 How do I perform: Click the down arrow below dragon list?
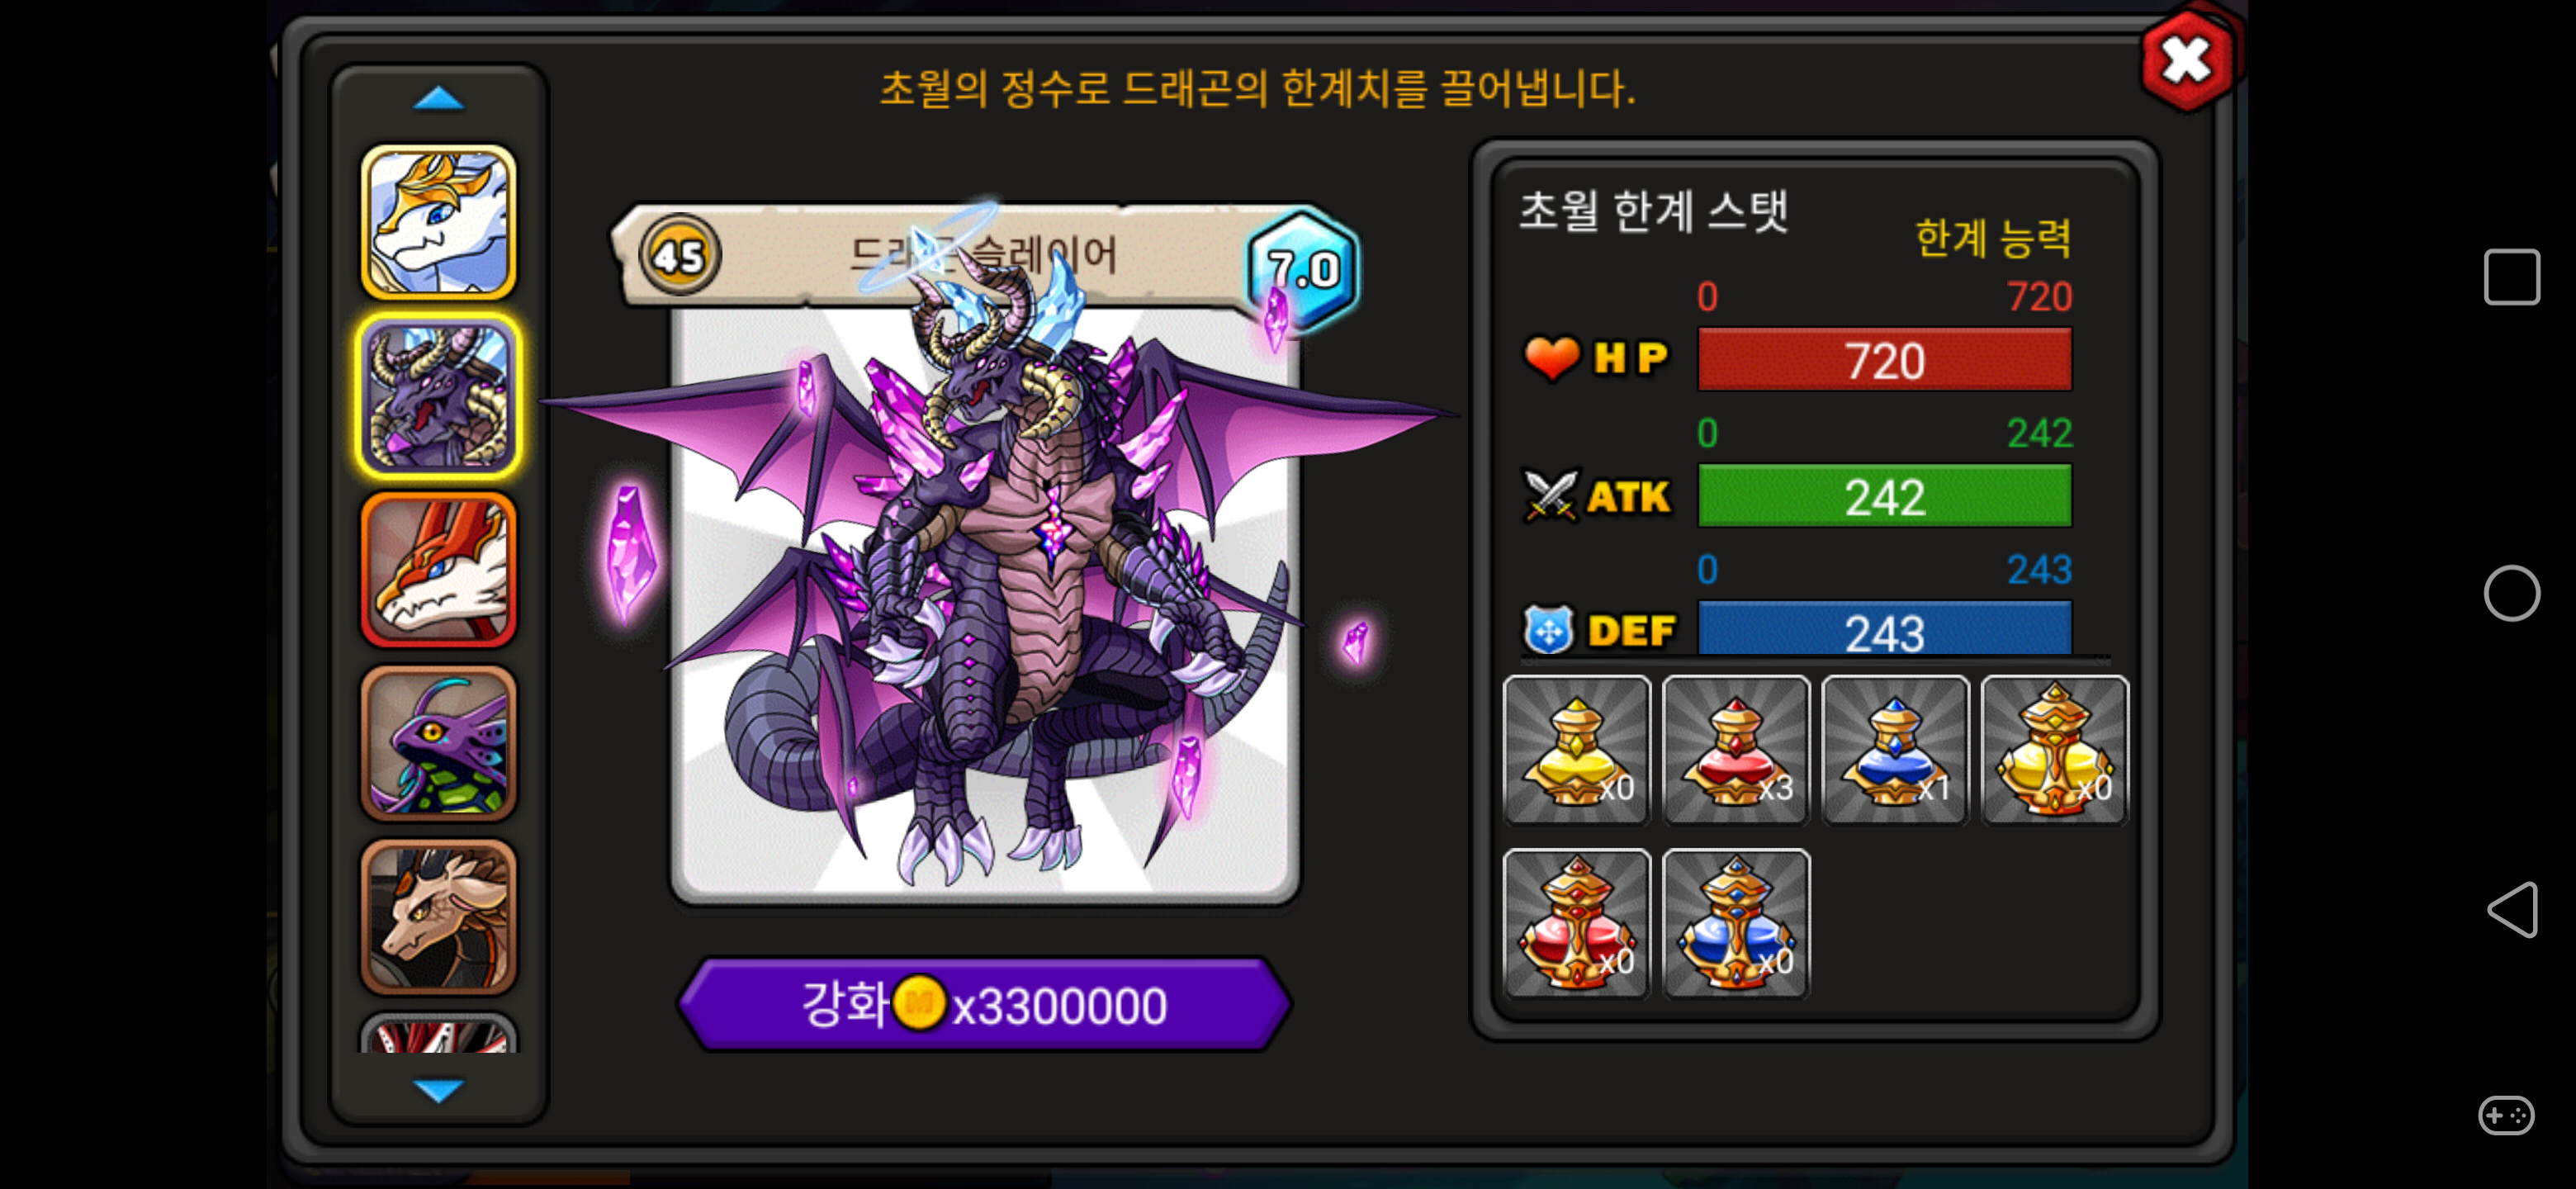pos(438,1089)
